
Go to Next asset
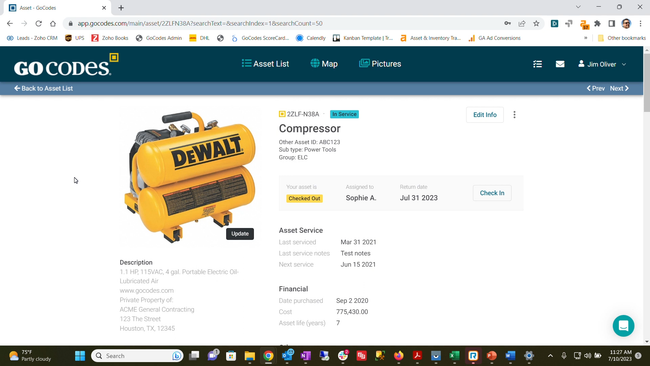[x=619, y=88]
